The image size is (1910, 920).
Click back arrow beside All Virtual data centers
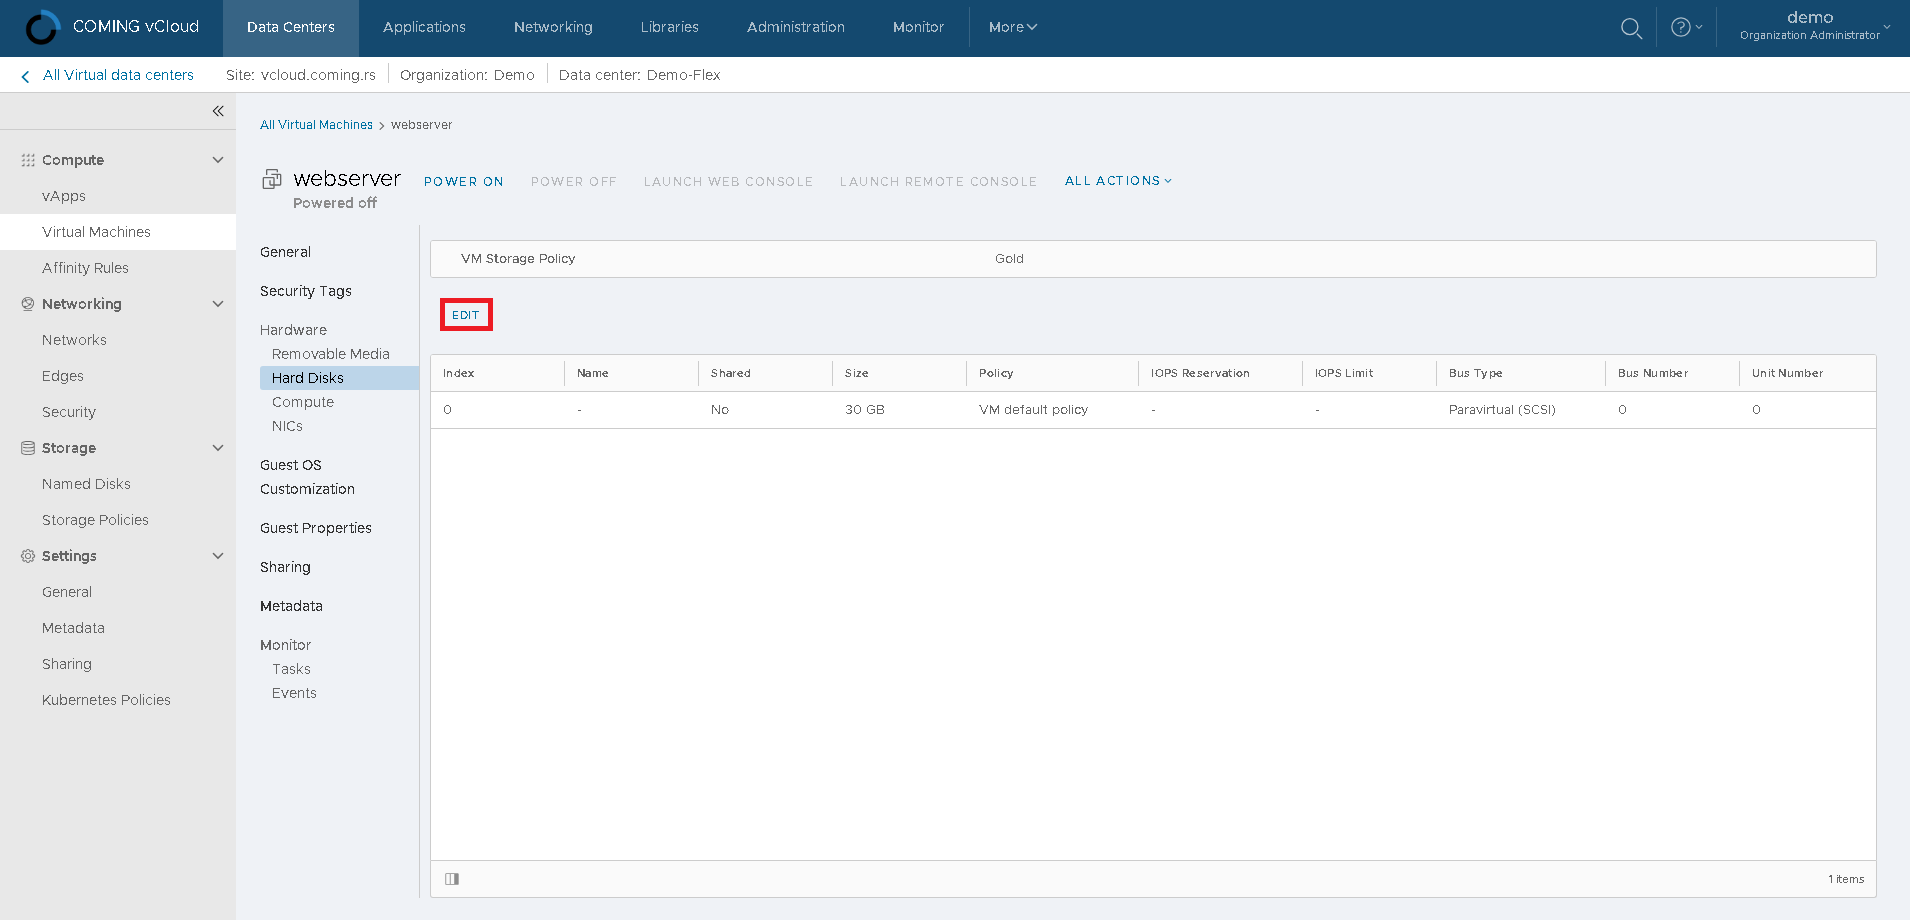pos(25,76)
